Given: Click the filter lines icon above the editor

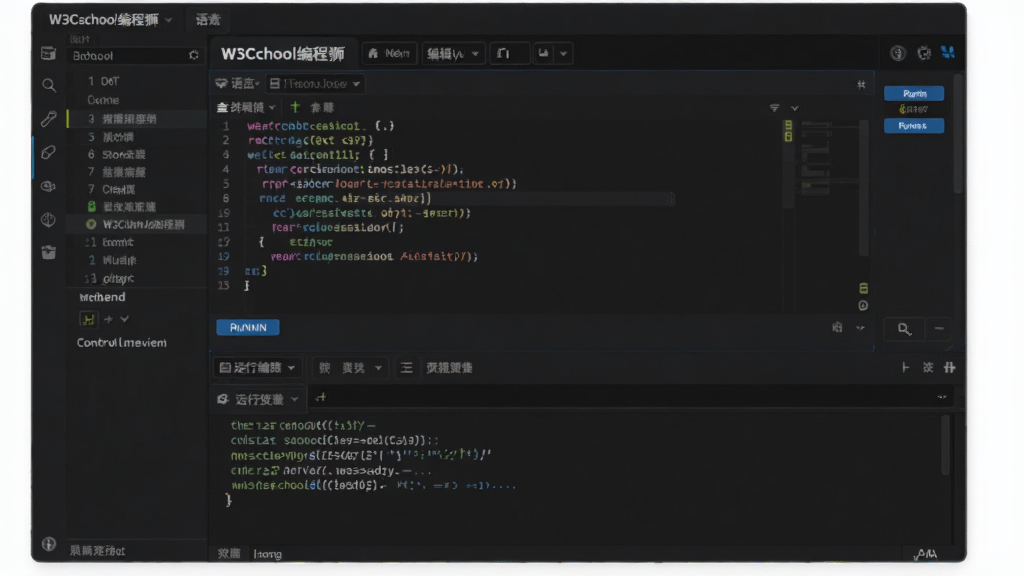Looking at the screenshot, I should click(774, 108).
